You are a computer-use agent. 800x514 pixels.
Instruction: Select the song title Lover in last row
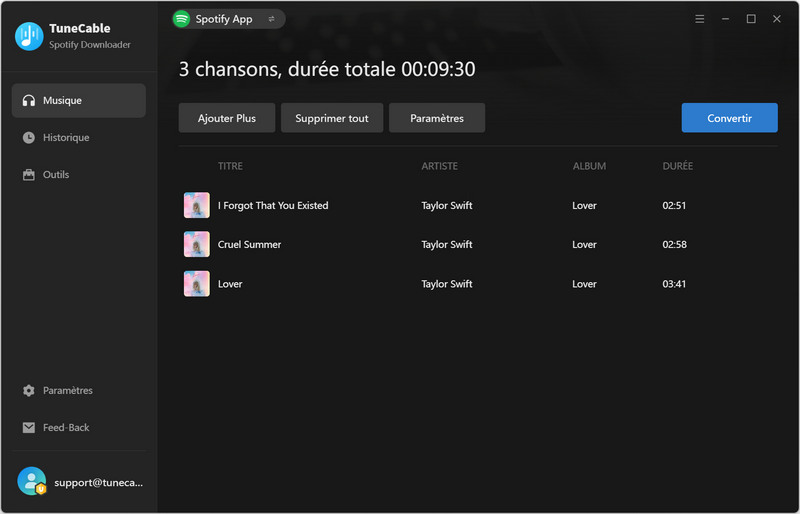[230, 284]
